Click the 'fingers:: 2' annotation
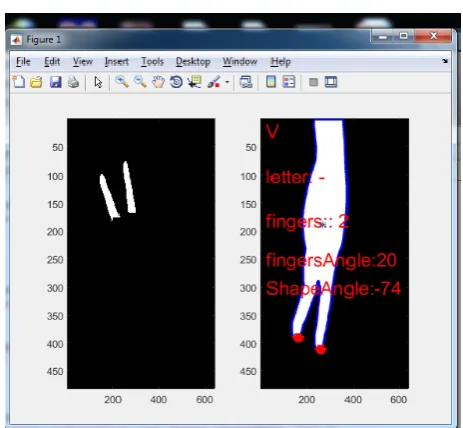The height and width of the screenshot is (428, 463). (x=307, y=222)
